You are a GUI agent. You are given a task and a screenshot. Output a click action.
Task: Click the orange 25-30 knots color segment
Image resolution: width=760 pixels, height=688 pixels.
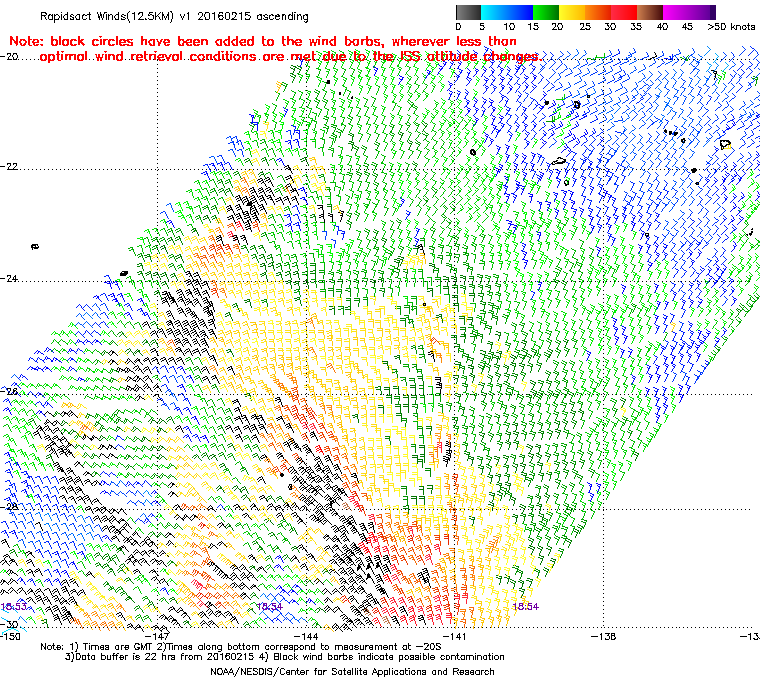[598, 12]
